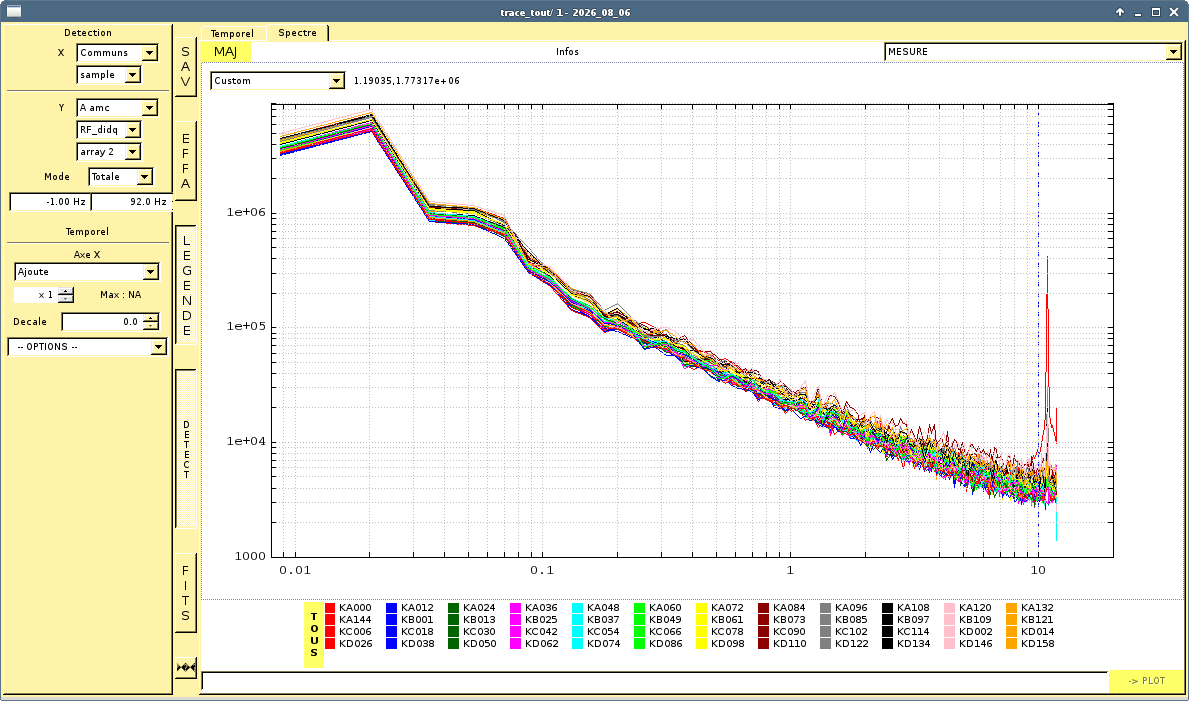Screen dimensions: 1189x701
Task: Toggle the blue KA012 legend color box
Action: [392, 608]
